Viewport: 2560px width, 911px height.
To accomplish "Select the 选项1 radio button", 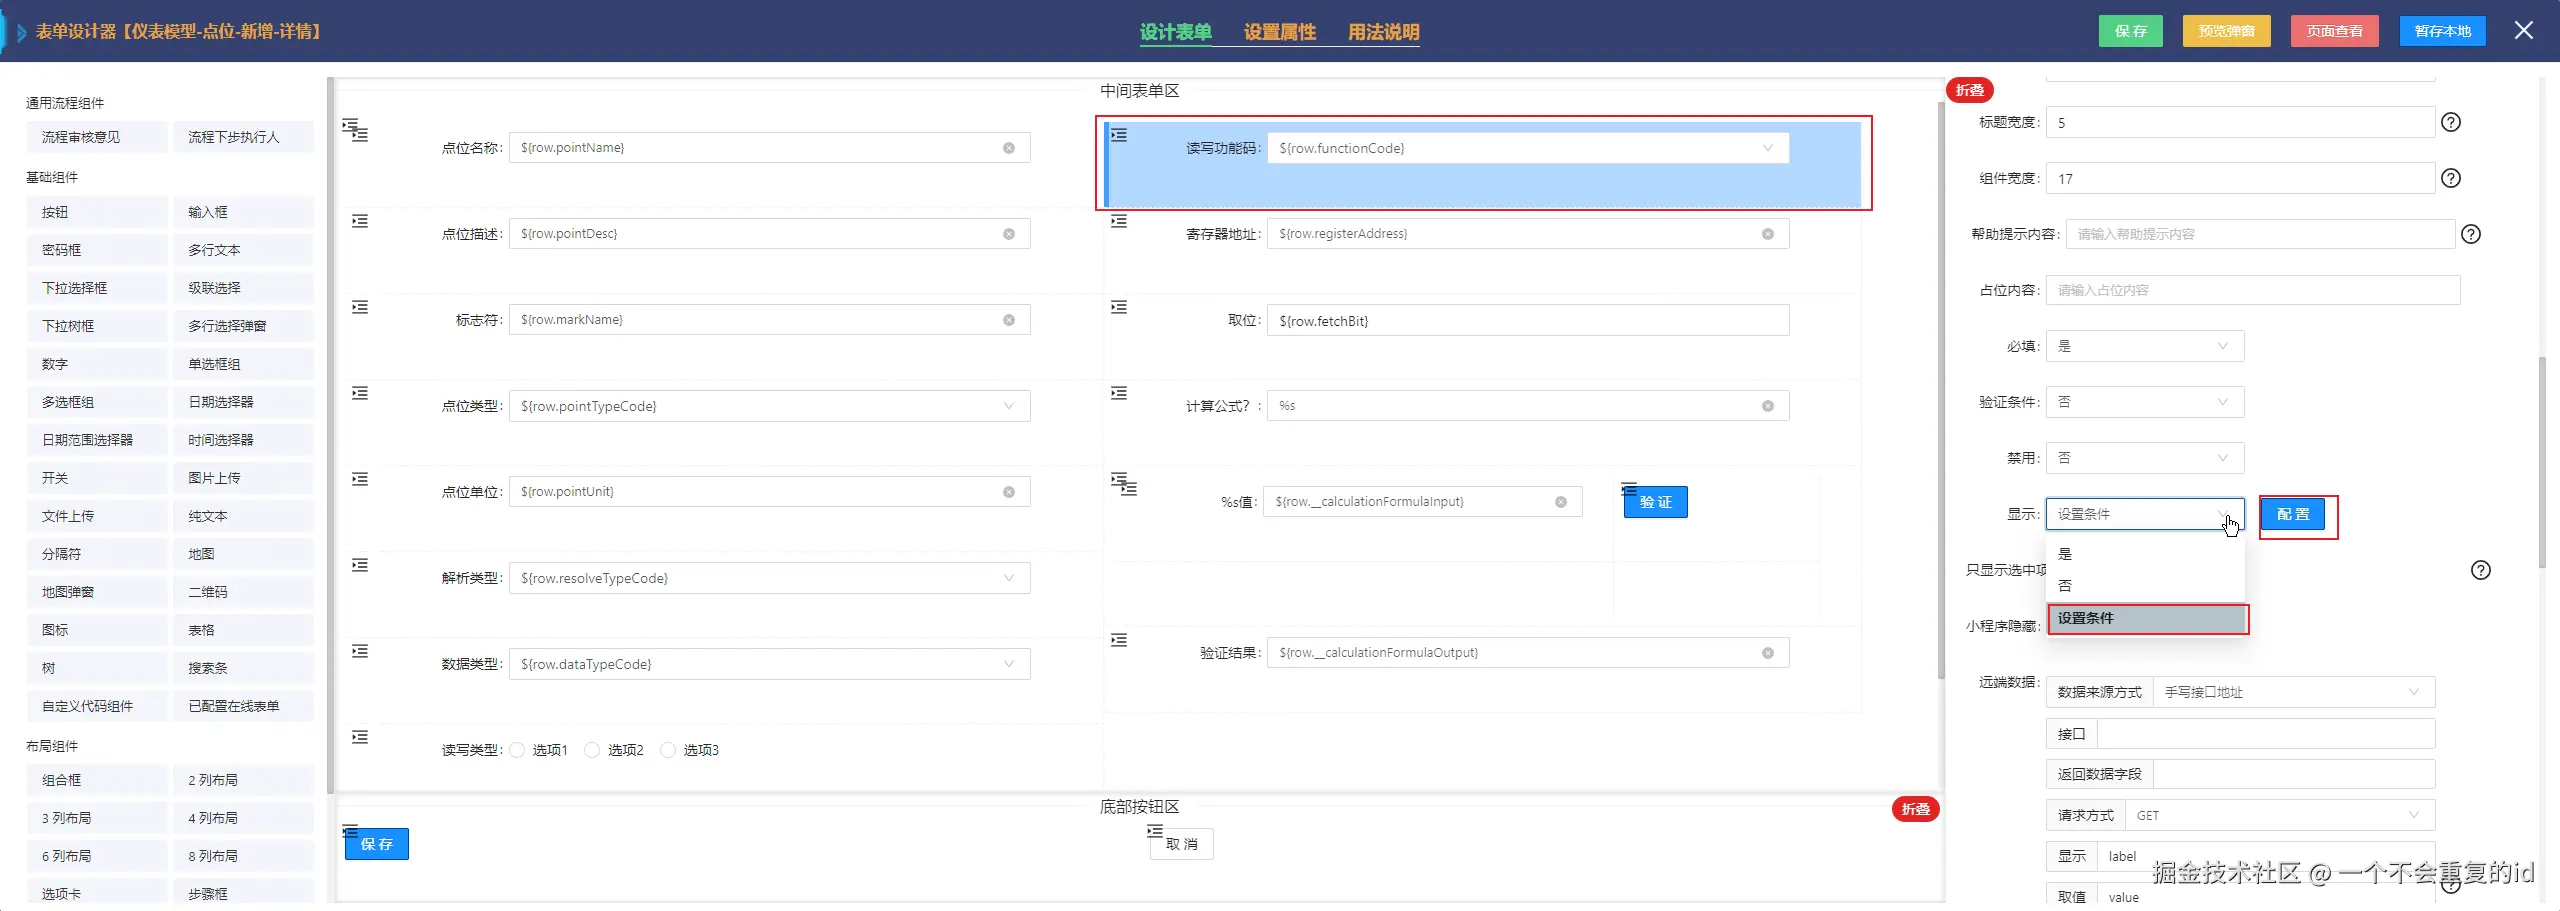I will 517,750.
